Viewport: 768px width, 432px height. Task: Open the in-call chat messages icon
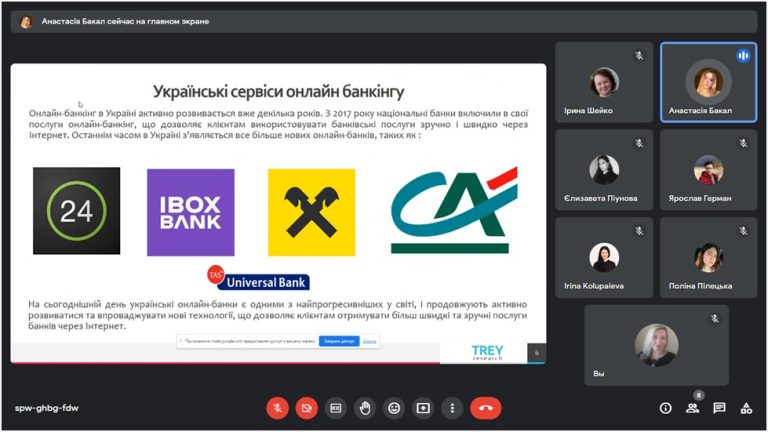pos(719,408)
